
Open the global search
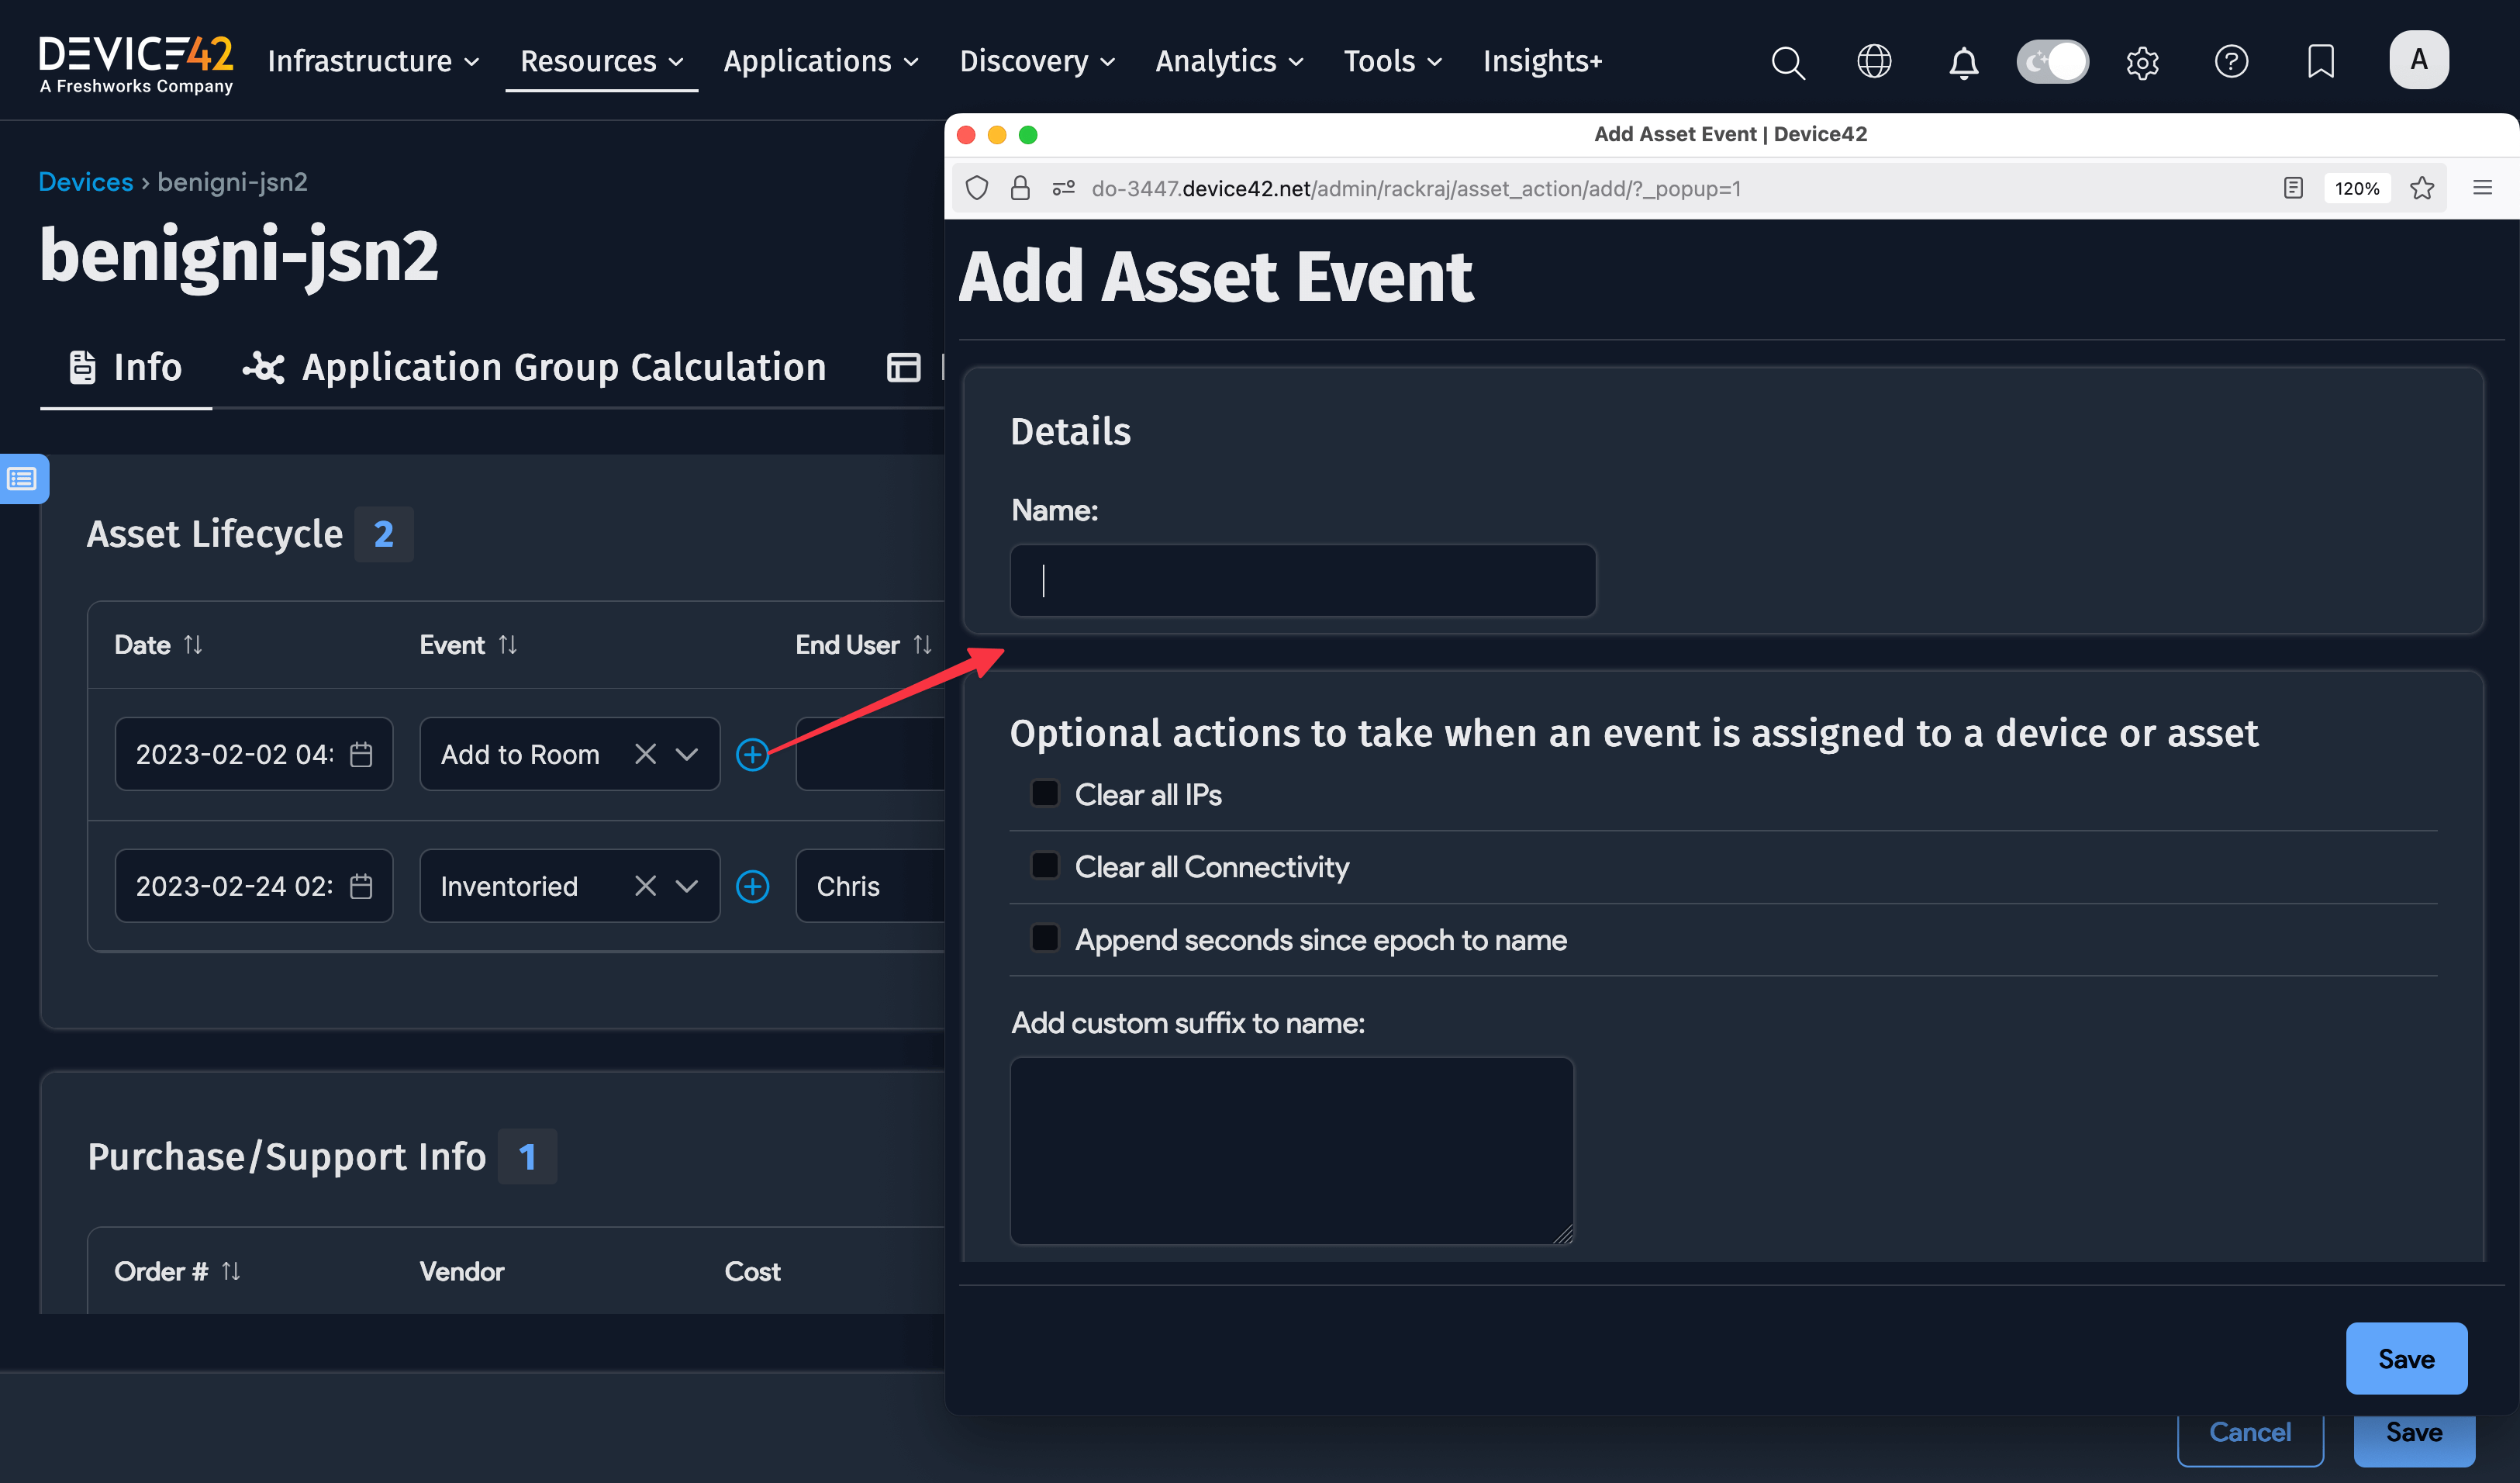(1787, 61)
